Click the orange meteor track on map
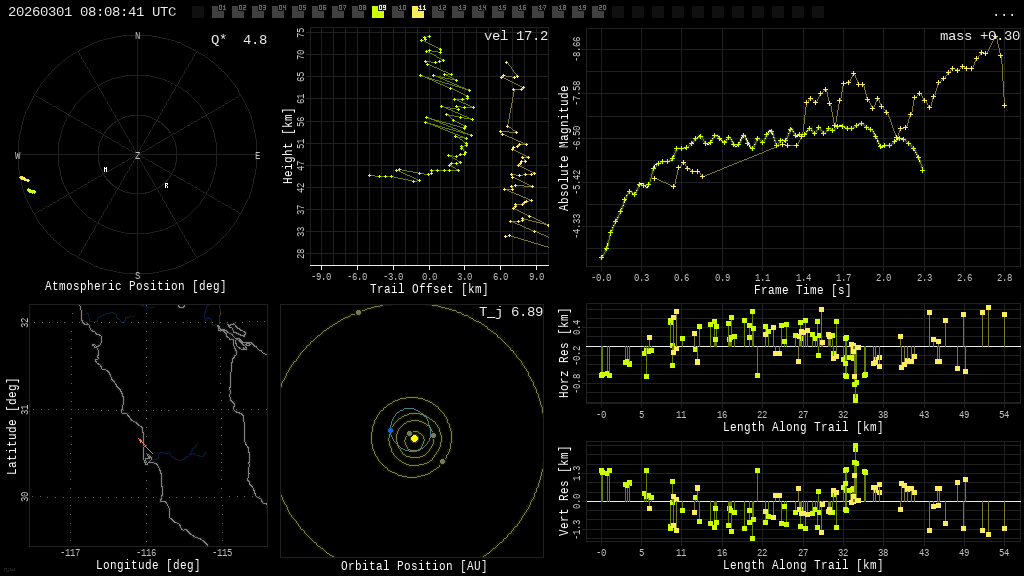 [x=141, y=441]
